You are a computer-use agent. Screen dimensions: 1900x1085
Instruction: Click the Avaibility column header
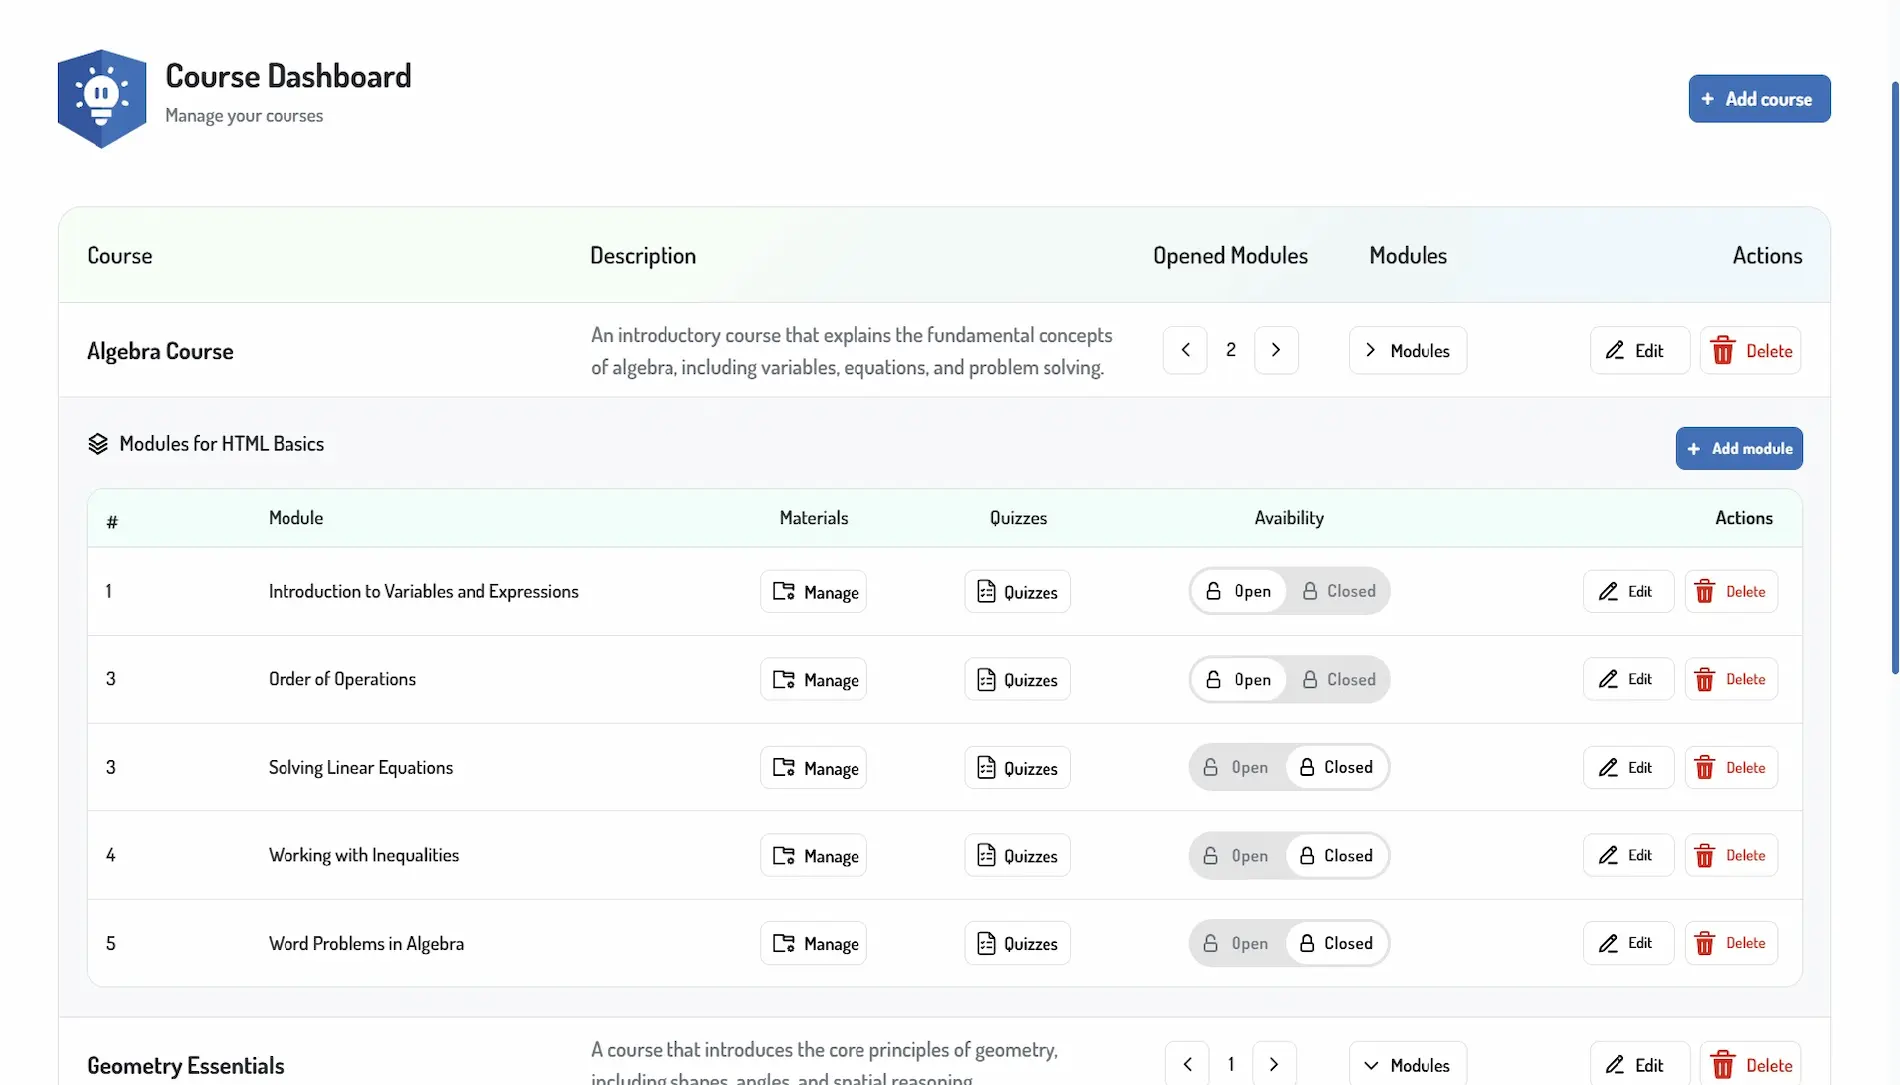click(x=1289, y=518)
